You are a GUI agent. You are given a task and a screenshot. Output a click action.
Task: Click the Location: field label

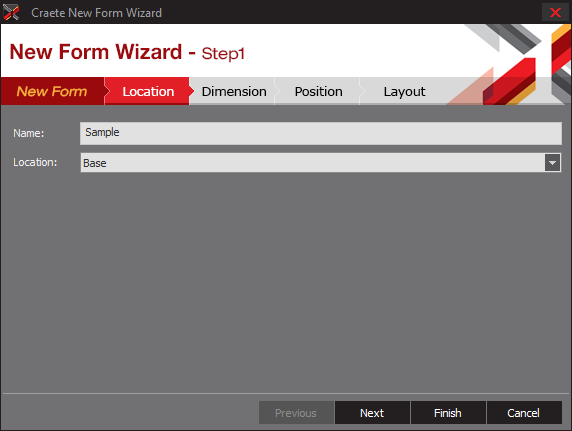click(x=35, y=162)
